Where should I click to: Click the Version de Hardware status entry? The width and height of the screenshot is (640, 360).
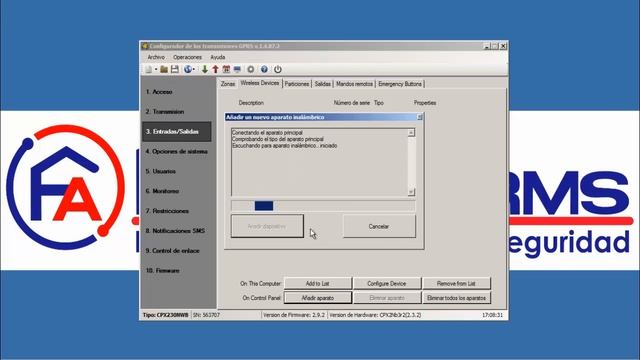click(375, 315)
